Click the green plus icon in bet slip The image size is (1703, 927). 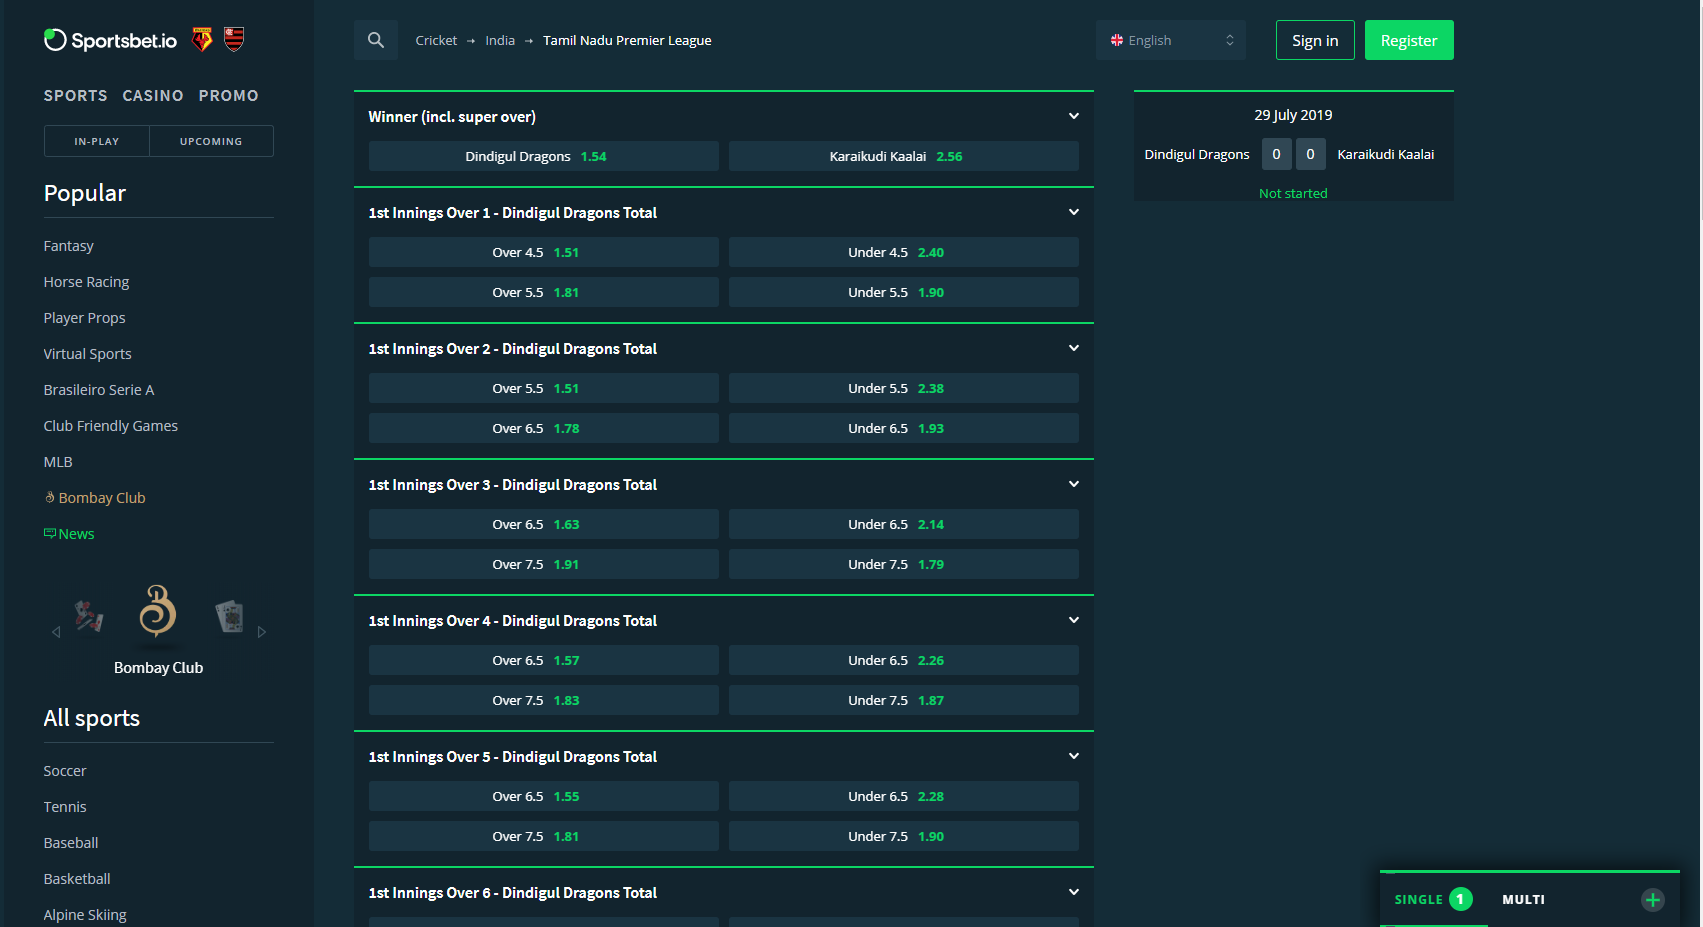point(1652,900)
